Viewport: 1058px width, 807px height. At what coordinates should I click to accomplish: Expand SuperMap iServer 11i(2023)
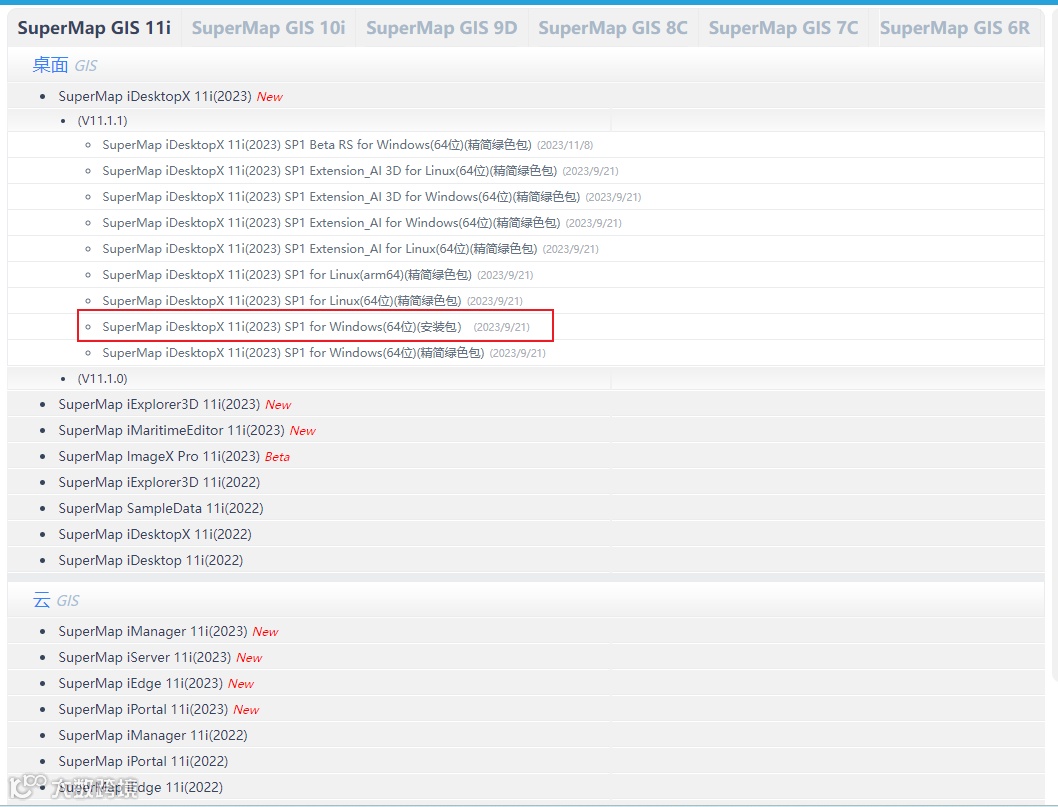[144, 657]
